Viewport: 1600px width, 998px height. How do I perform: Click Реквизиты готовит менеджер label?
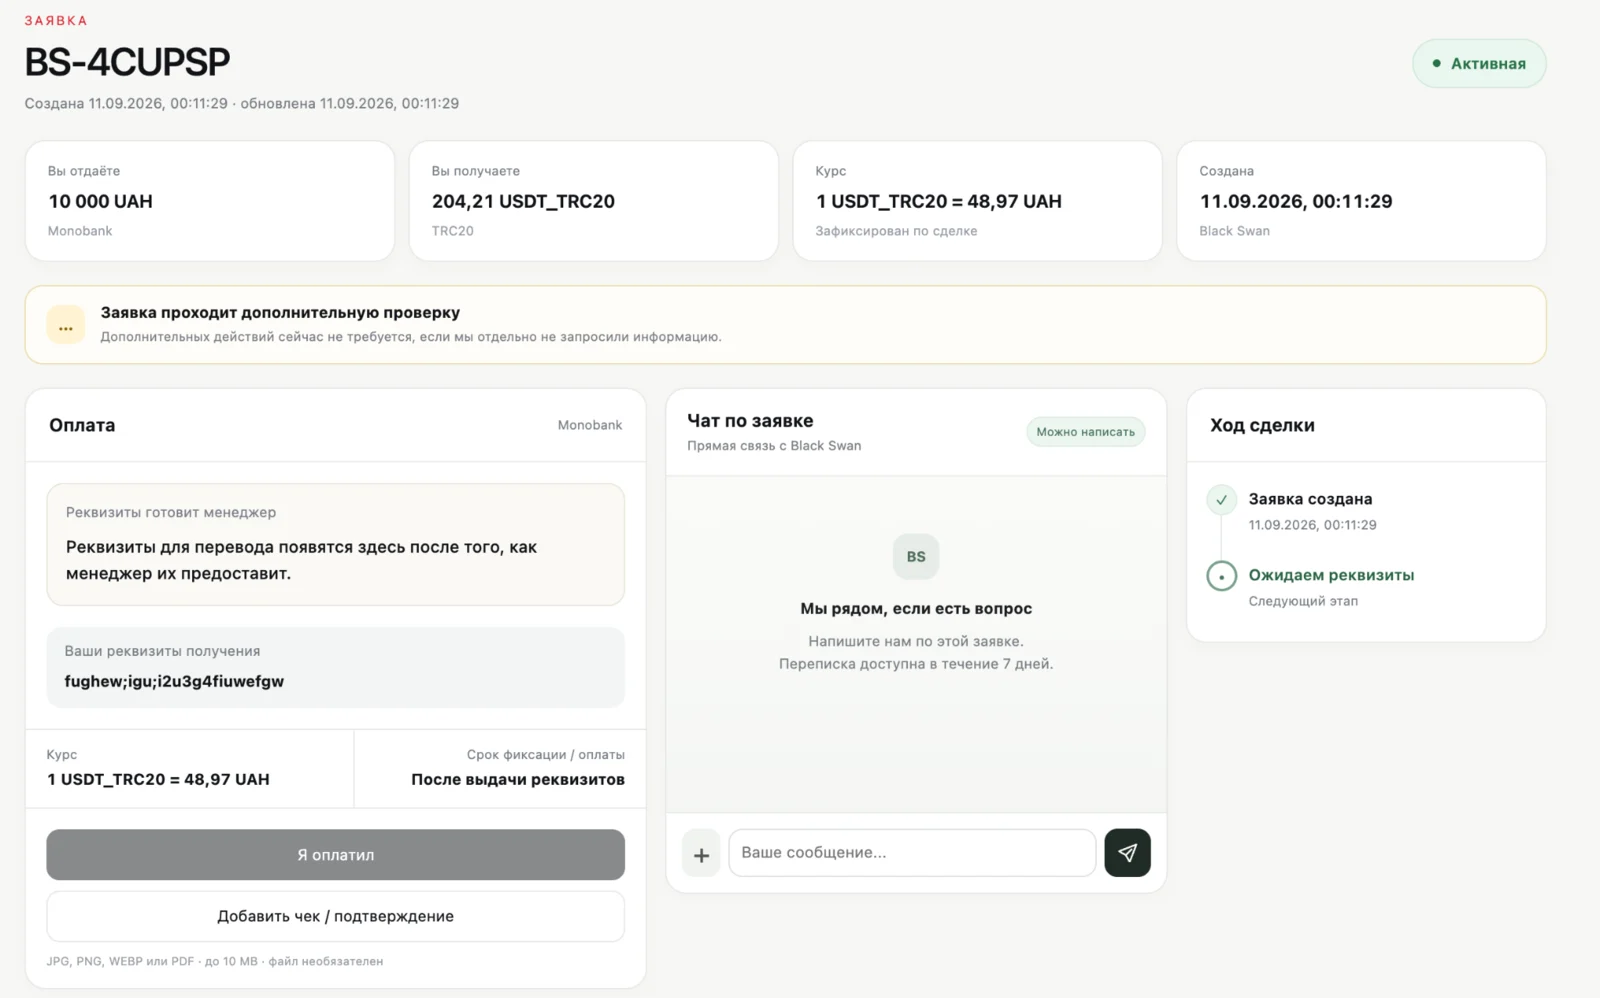pos(171,512)
